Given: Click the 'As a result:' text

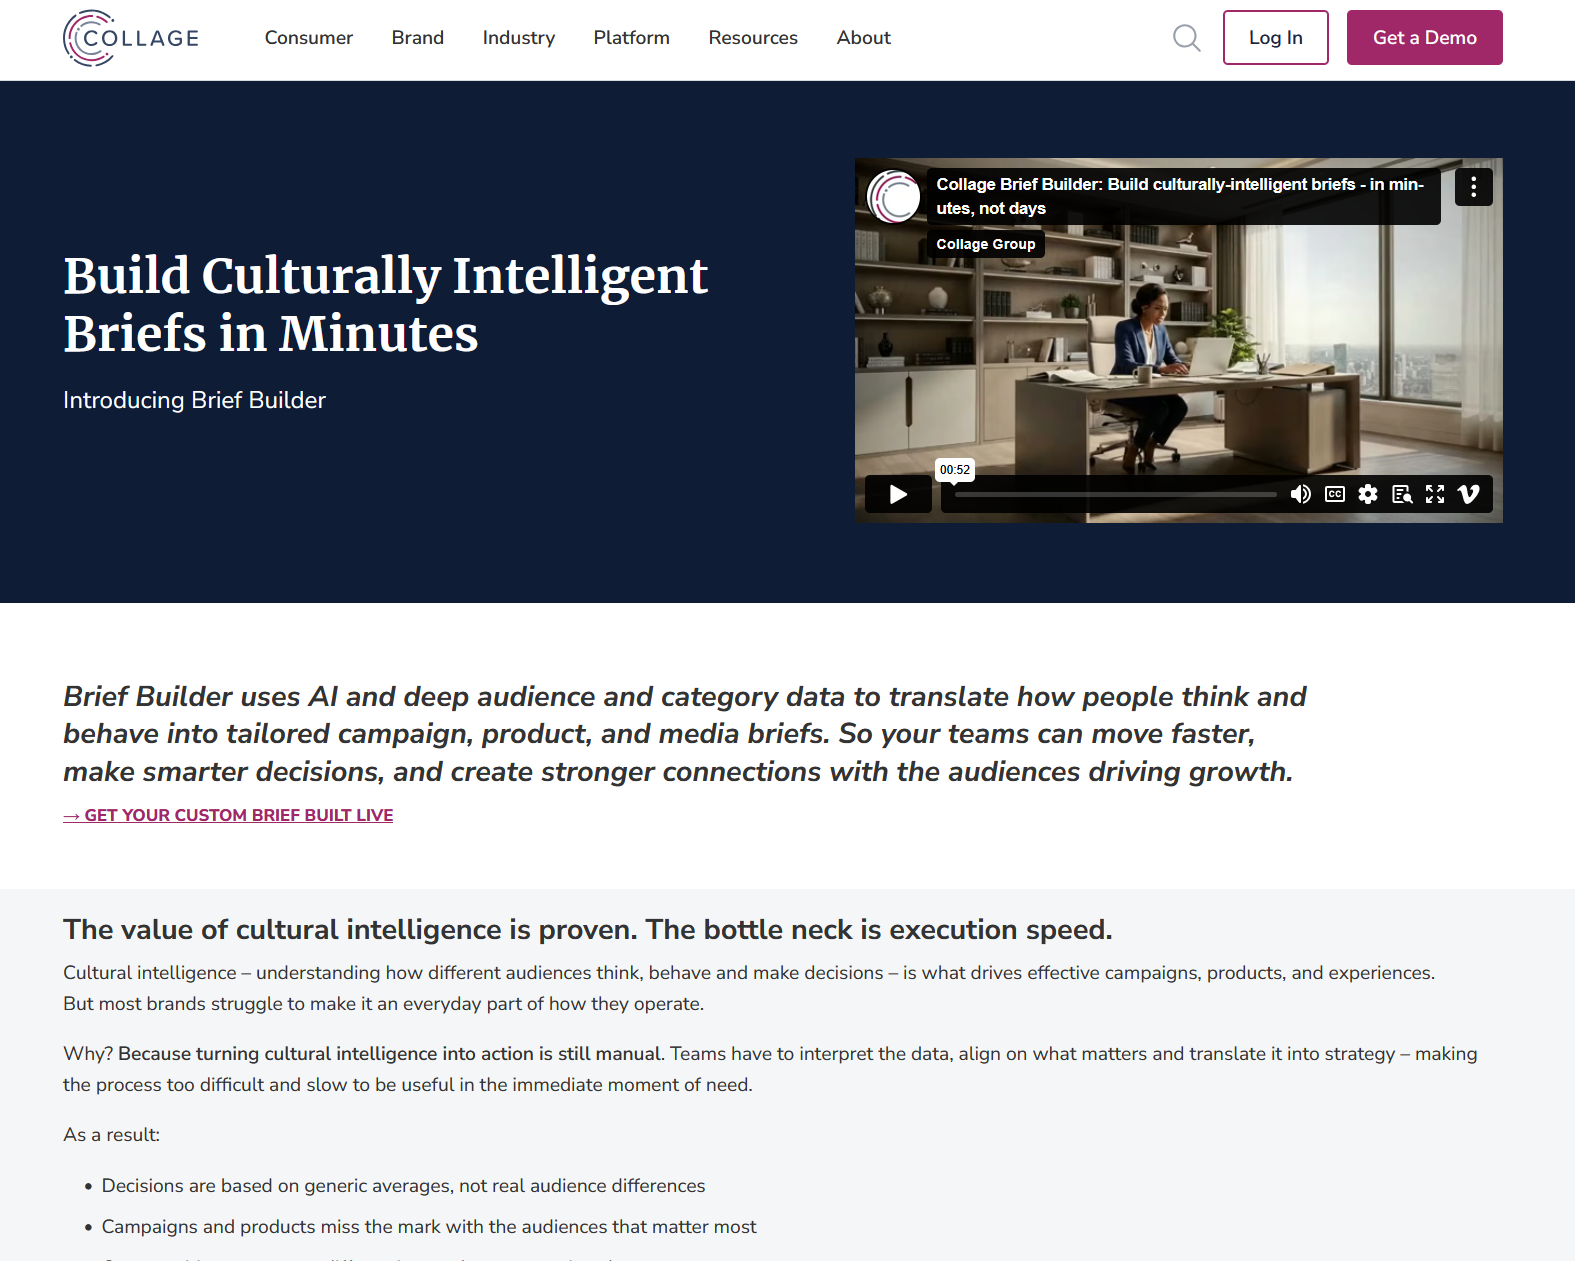Looking at the screenshot, I should point(111,1135).
